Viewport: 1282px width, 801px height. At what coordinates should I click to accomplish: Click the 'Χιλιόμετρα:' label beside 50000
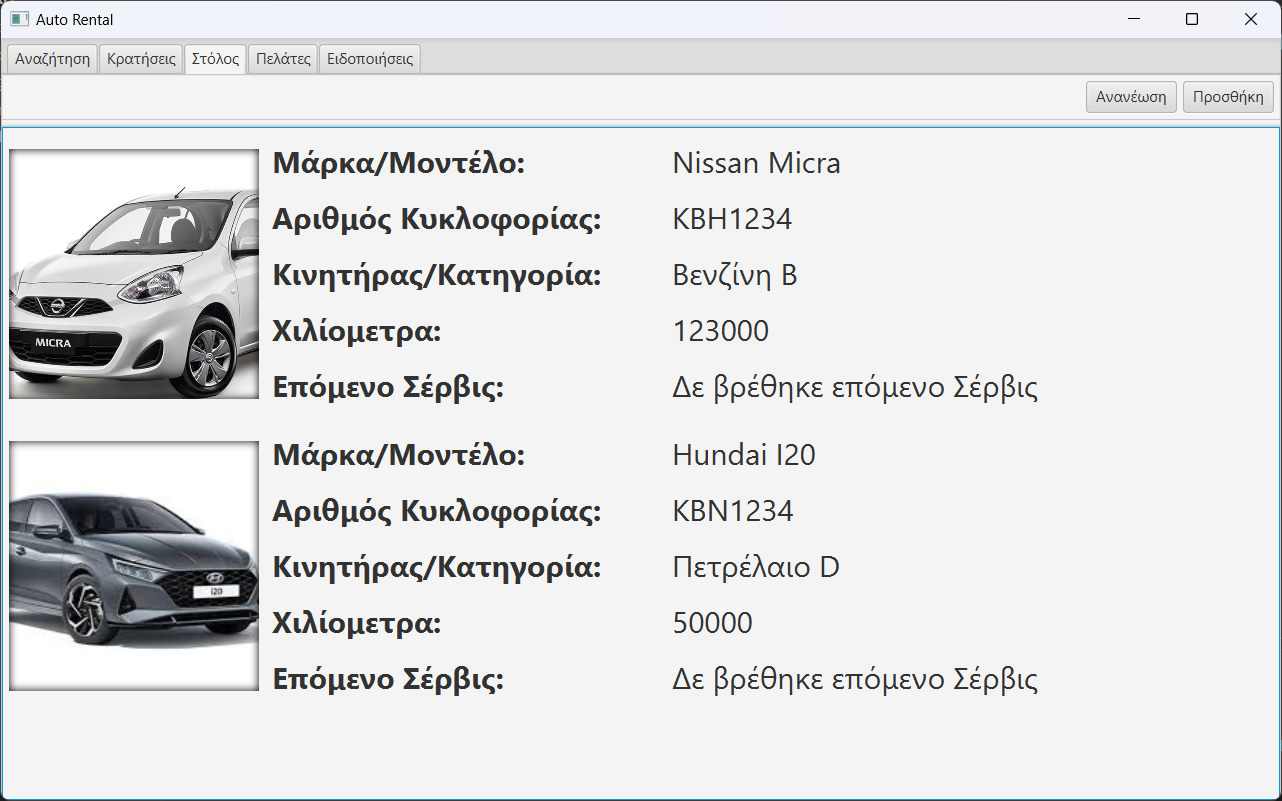[357, 623]
